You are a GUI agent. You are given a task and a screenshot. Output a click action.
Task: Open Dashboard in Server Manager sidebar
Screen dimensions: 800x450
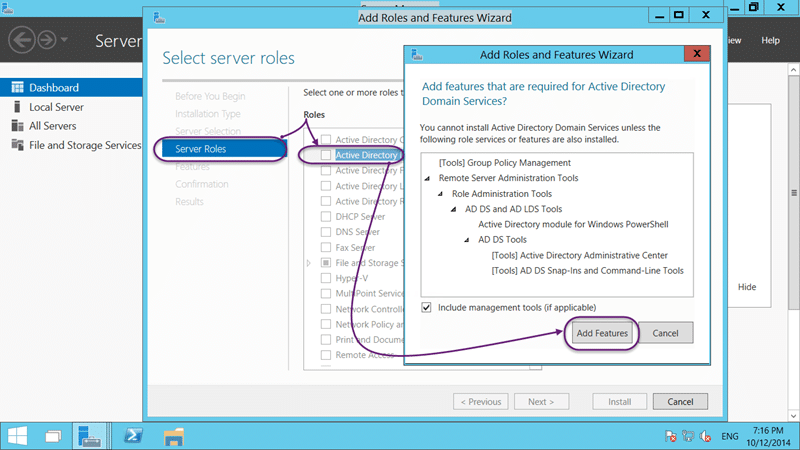point(71,87)
